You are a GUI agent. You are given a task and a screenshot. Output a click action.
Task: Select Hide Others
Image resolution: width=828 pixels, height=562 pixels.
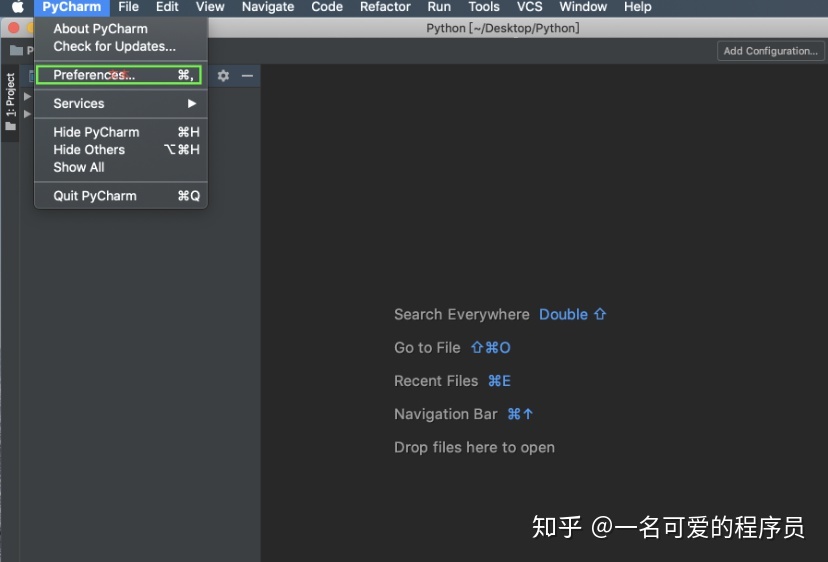pyautogui.click(x=121, y=149)
